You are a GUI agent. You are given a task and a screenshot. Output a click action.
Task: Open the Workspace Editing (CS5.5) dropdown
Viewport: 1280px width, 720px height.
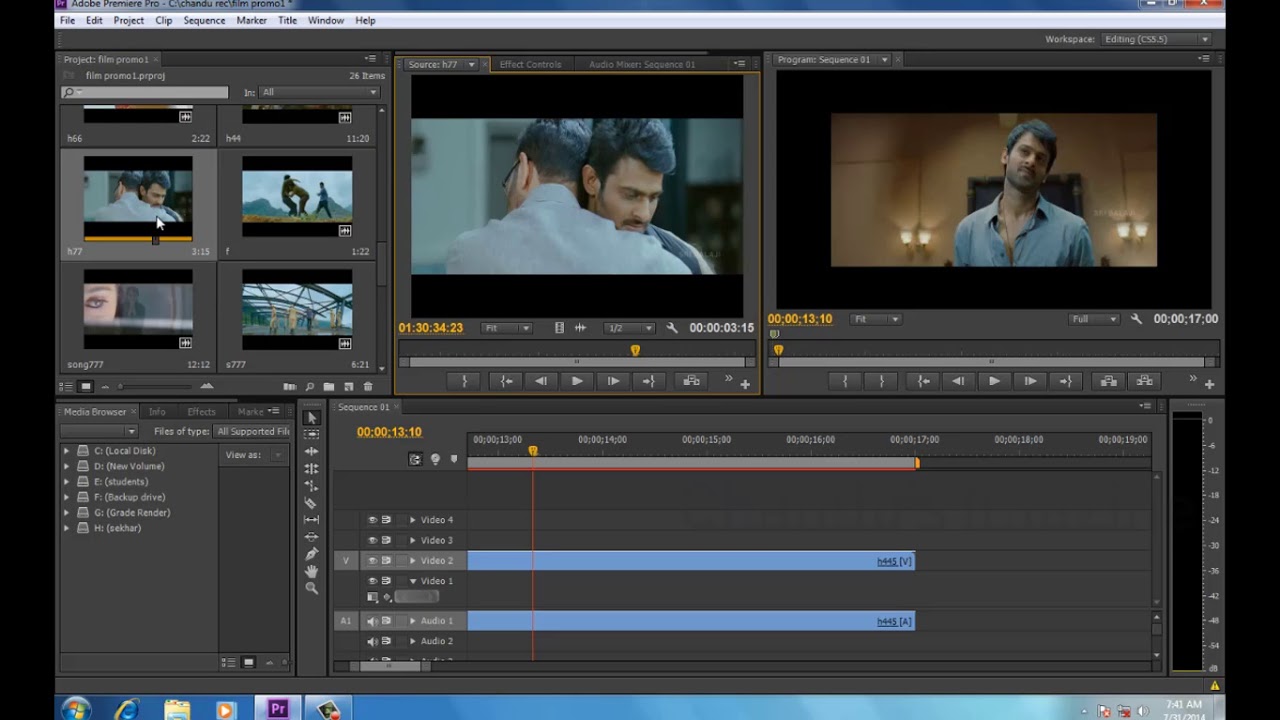[x=1155, y=39]
